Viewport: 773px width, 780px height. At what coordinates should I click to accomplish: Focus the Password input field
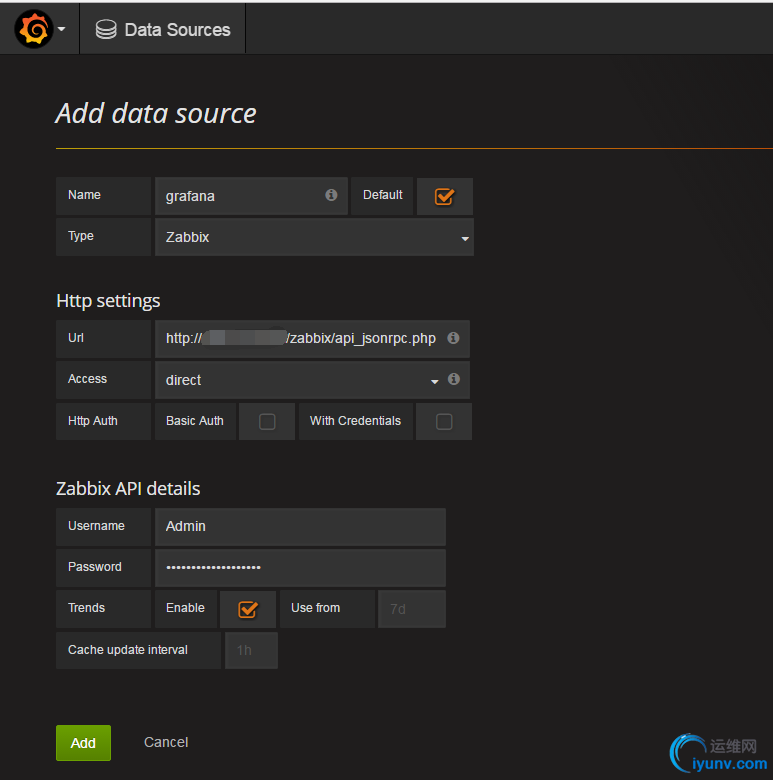[x=300, y=568]
